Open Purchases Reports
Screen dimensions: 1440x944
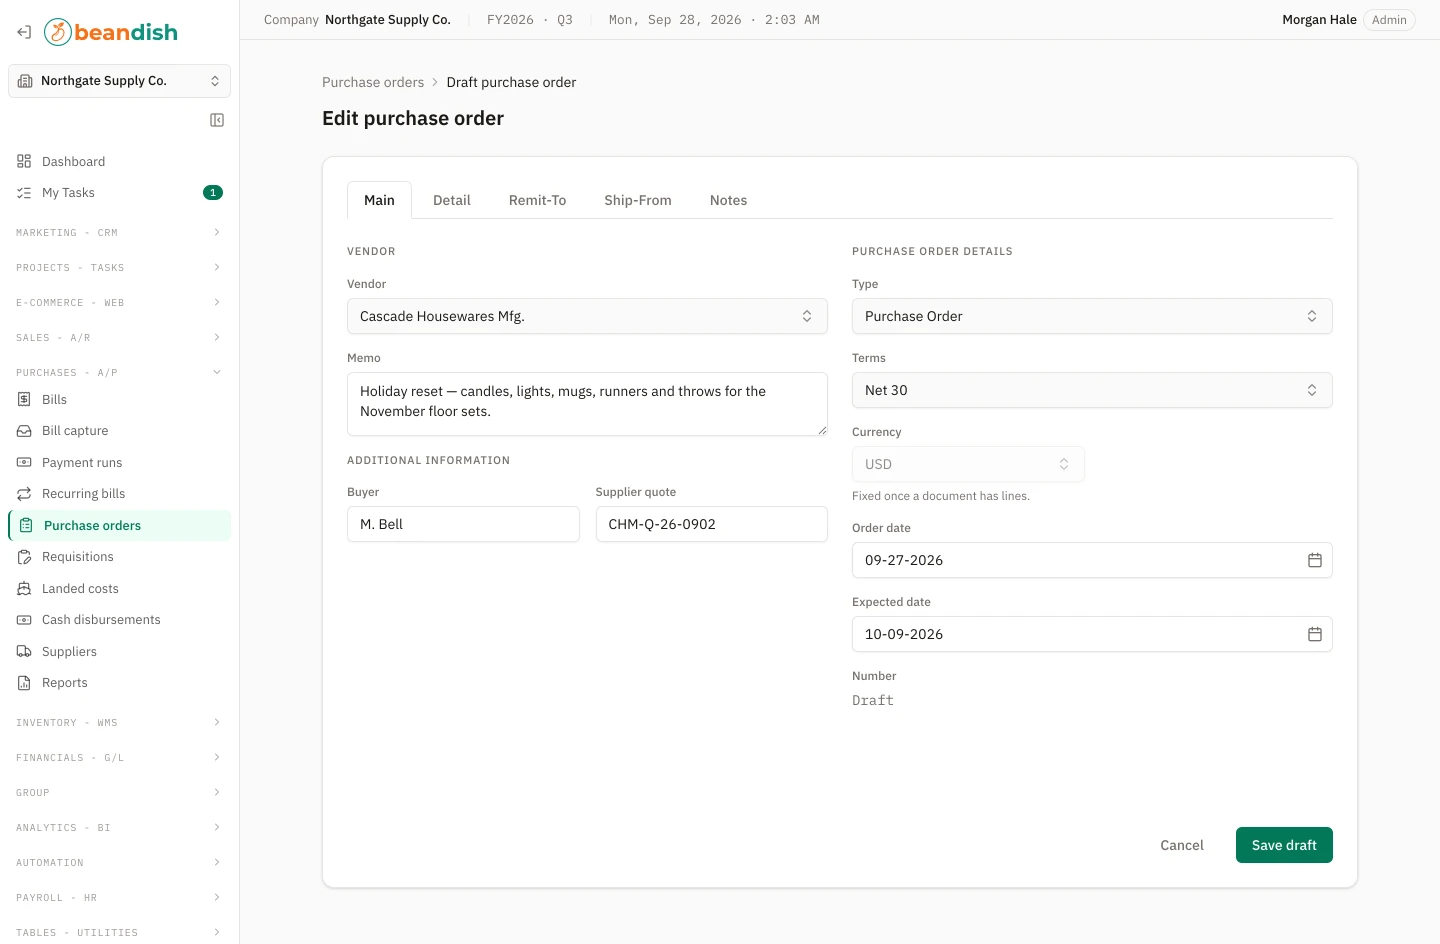(x=119, y=683)
